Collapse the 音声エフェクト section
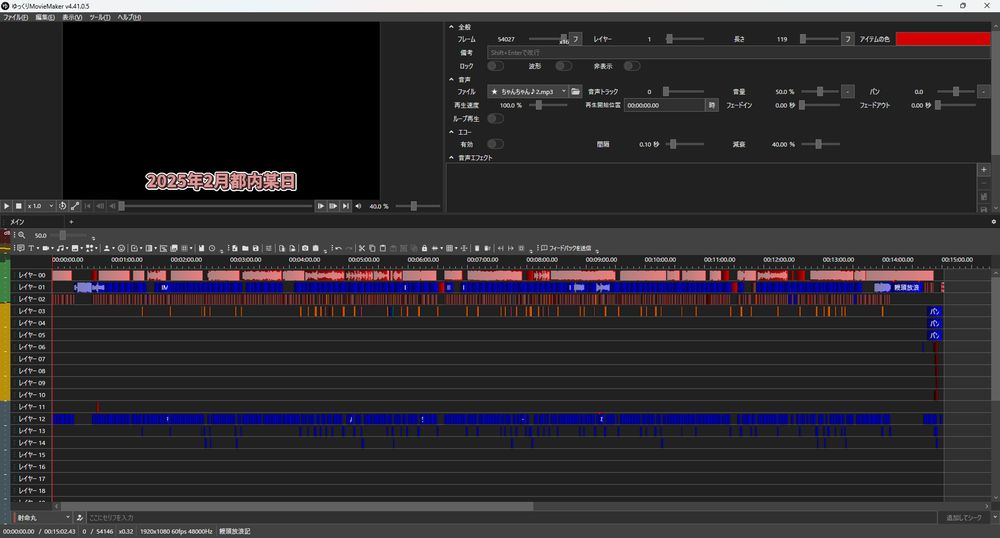This screenshot has height=538, width=1000. [x=452, y=157]
